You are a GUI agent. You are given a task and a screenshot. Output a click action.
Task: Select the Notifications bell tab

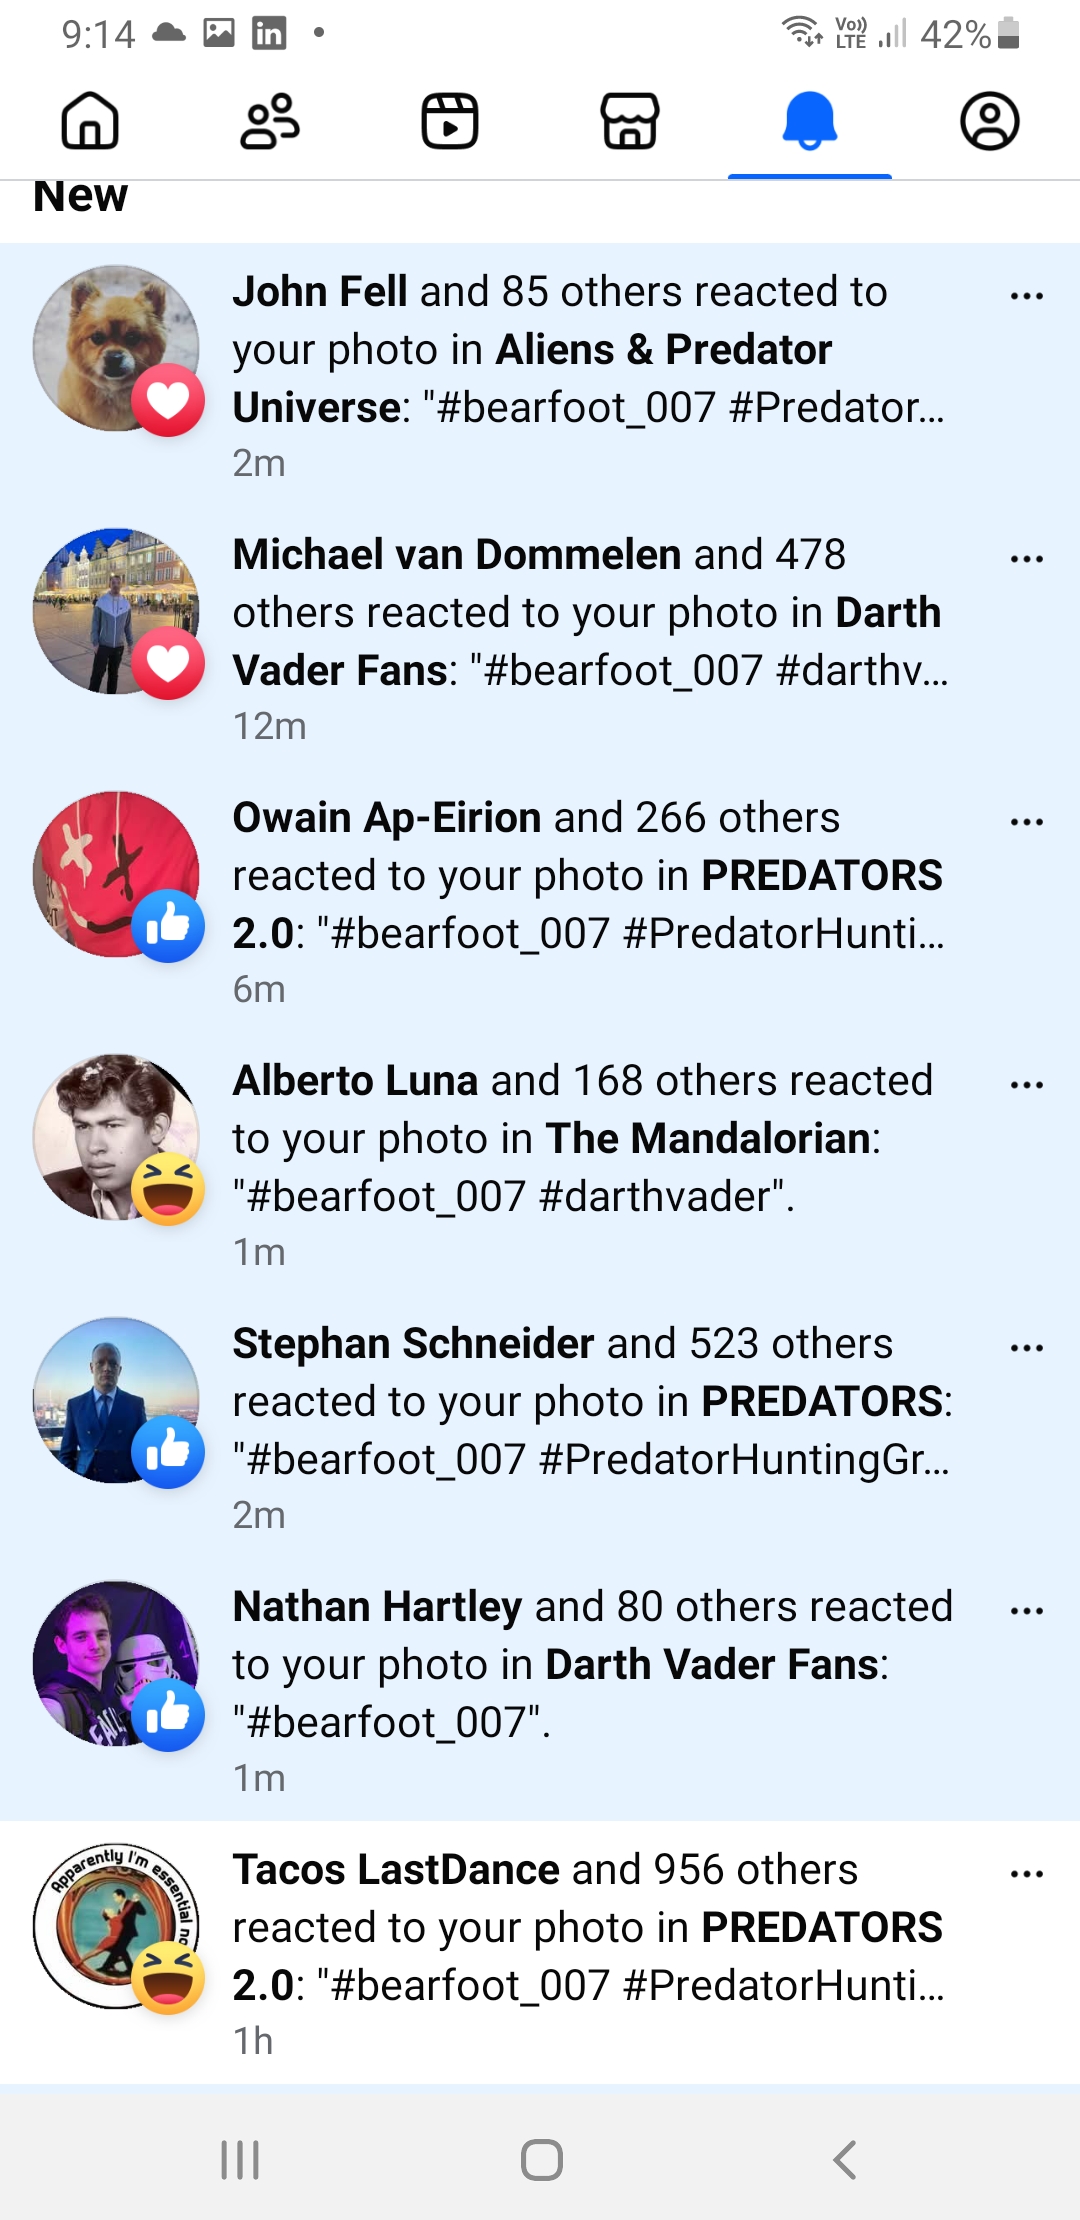click(810, 122)
